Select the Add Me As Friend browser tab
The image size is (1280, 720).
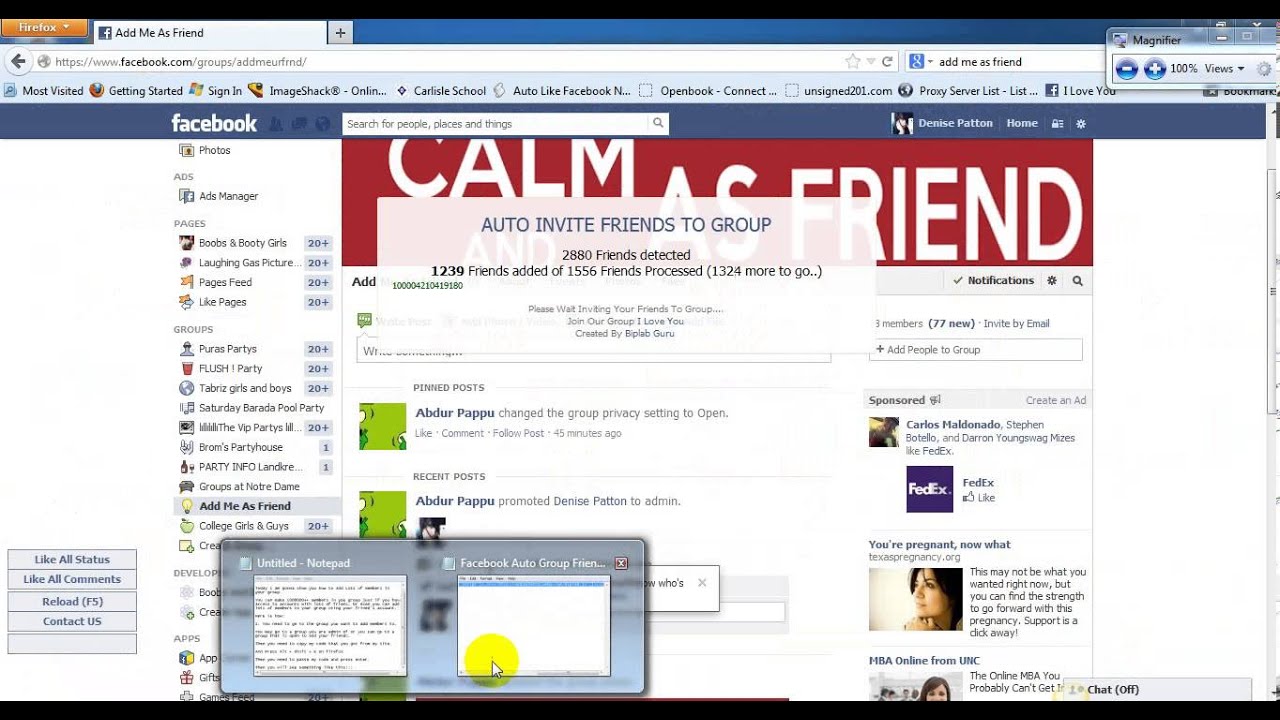coord(209,32)
